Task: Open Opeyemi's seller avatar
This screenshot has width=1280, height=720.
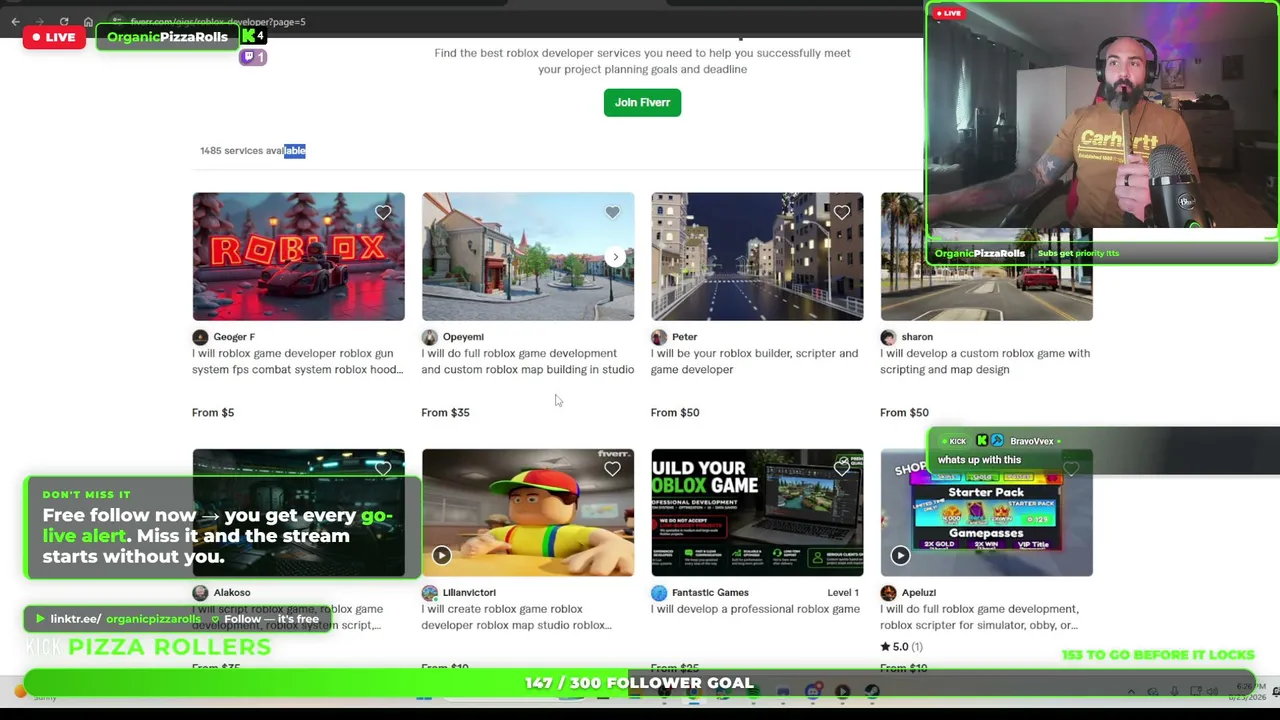Action: pyautogui.click(x=430, y=337)
